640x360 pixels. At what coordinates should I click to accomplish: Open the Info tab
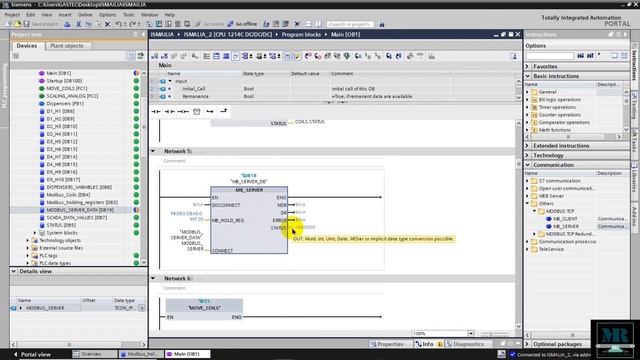[427, 344]
